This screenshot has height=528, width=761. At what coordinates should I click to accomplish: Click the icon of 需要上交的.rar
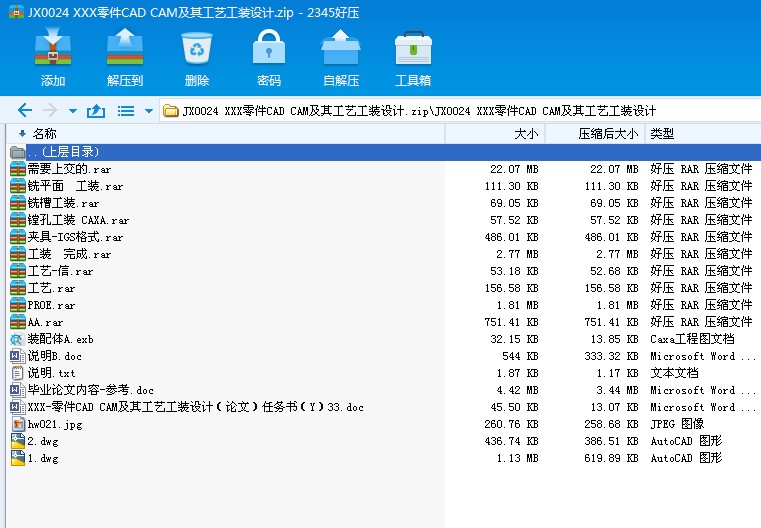point(18,169)
